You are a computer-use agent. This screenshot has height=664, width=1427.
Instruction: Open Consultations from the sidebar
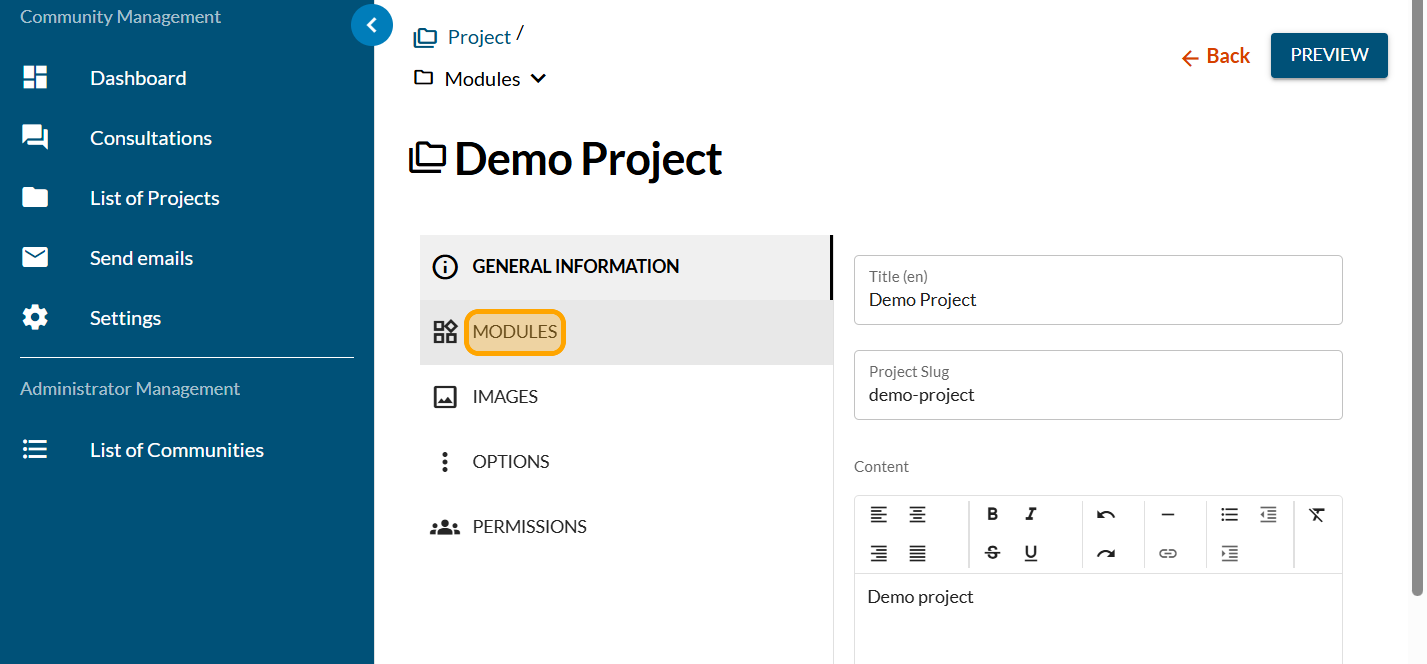click(x=150, y=138)
